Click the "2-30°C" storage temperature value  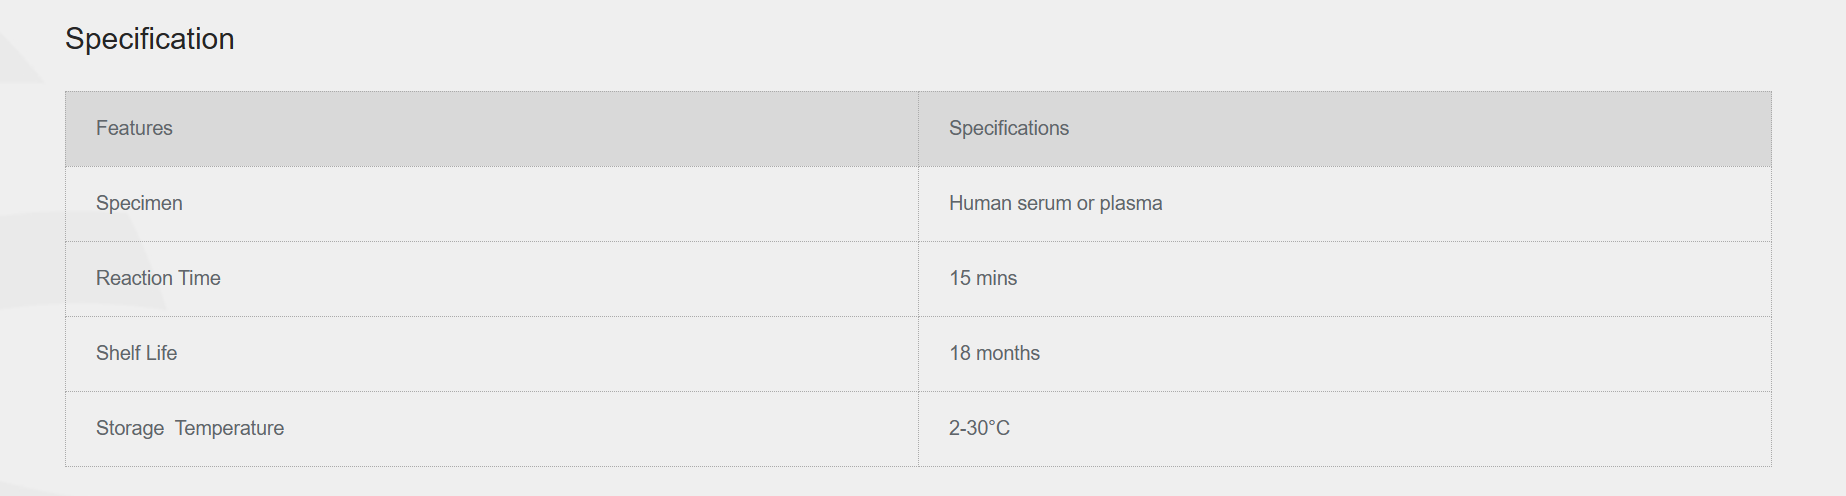pos(979,428)
